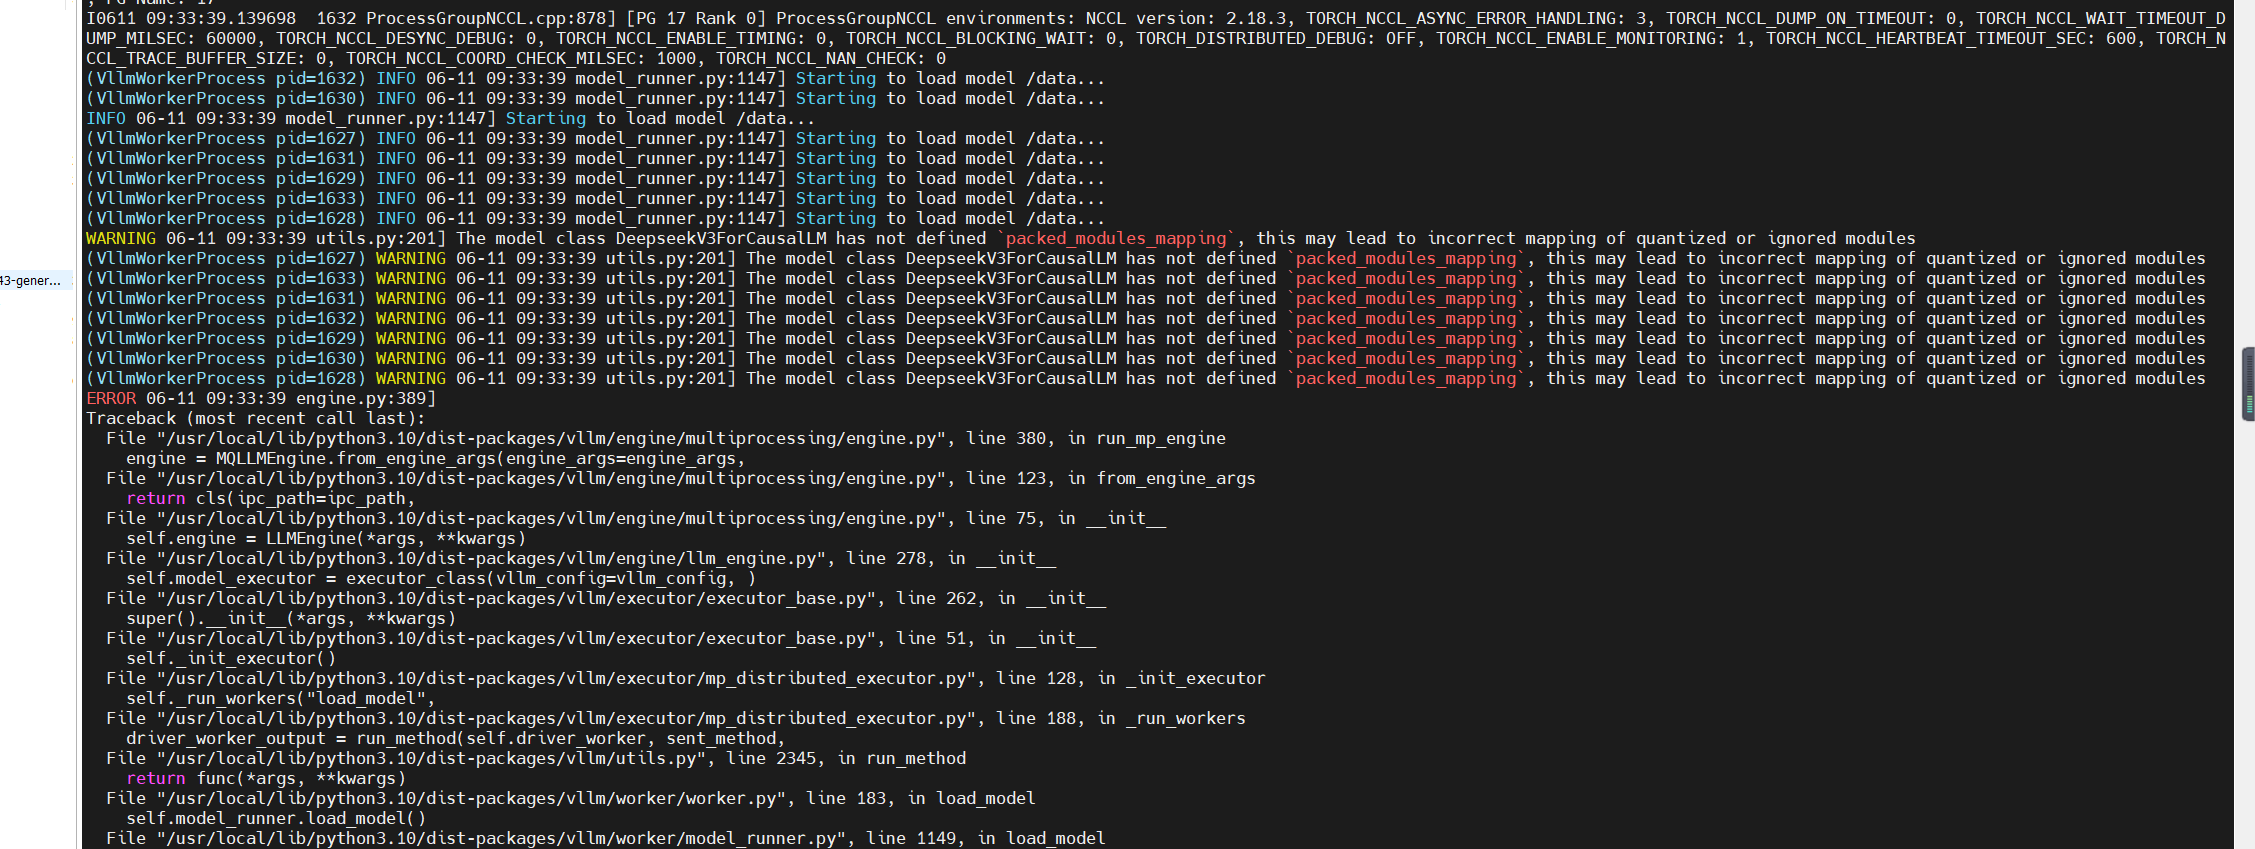
Task: Click the pid=1630 WARNING DeepseekV3ForCausalLM line
Action: coord(1146,358)
